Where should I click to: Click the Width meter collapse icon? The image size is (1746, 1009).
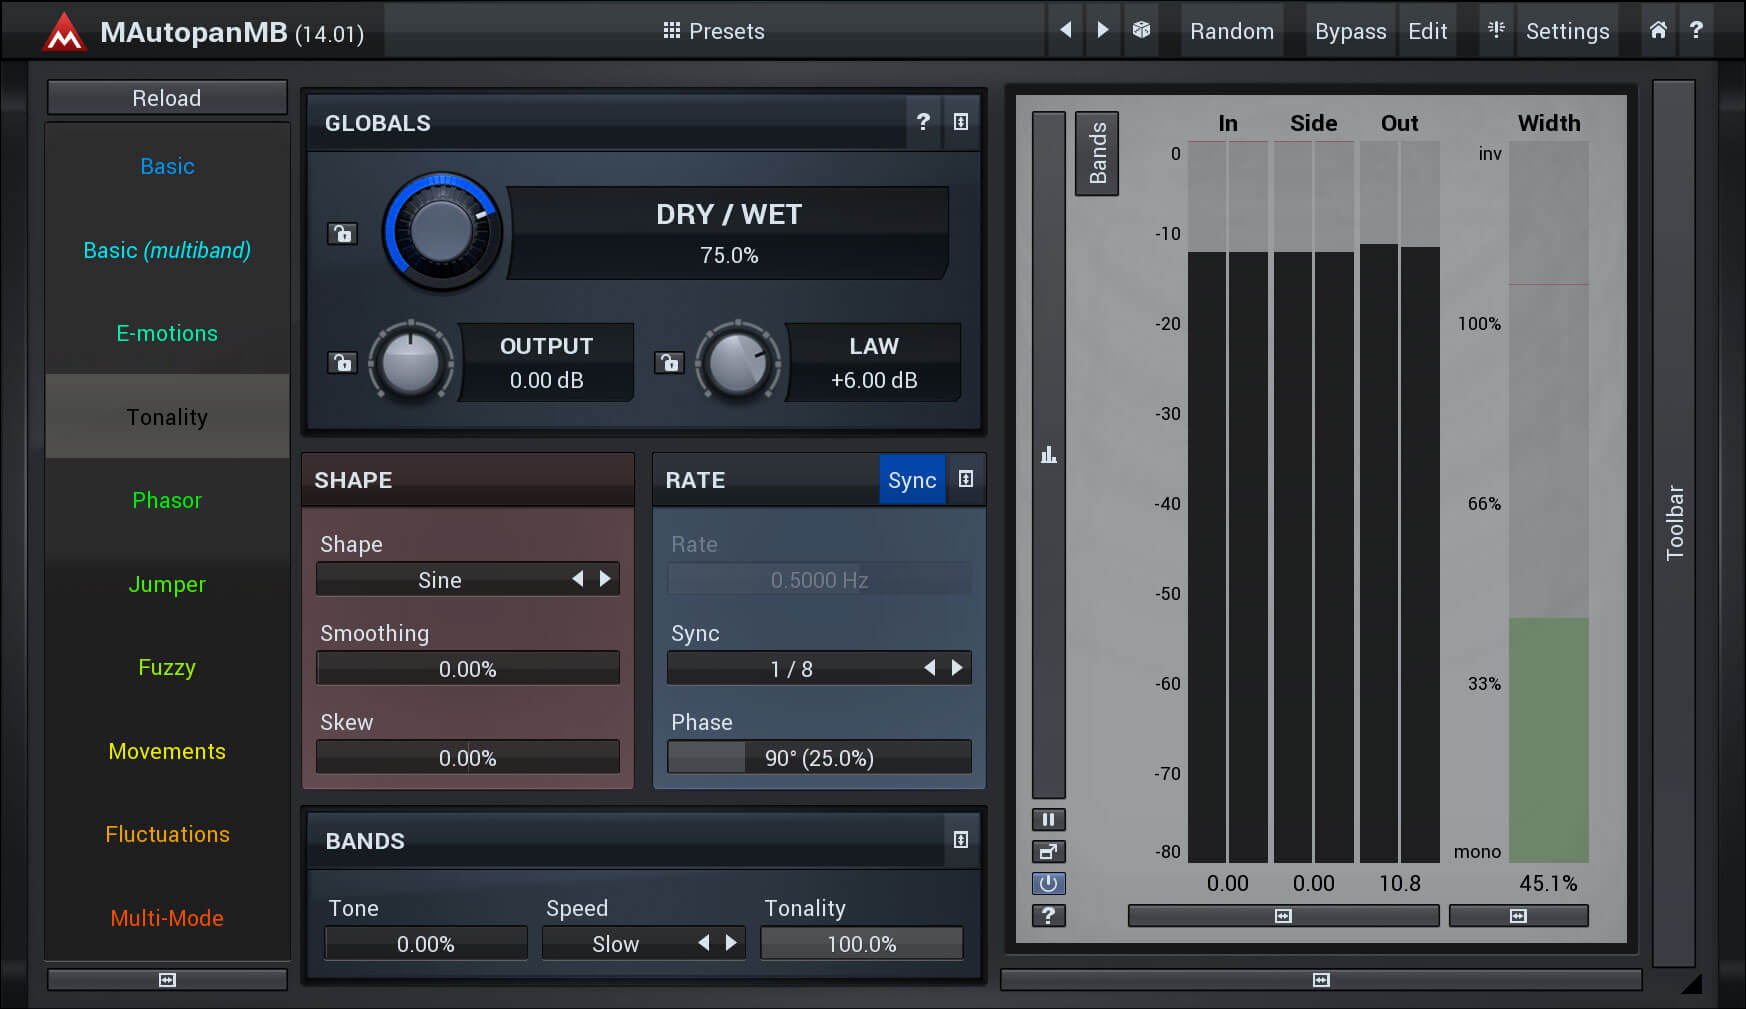click(1518, 916)
